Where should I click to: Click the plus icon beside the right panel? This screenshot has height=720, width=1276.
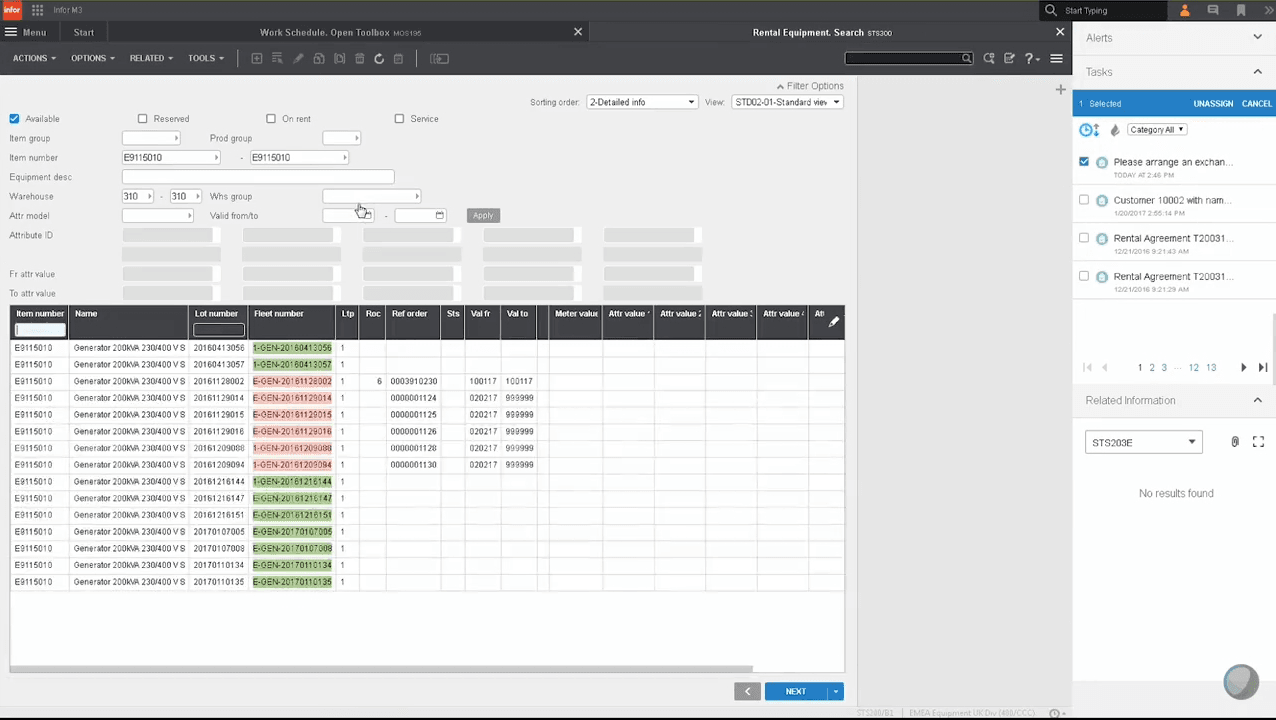coord(1061,90)
